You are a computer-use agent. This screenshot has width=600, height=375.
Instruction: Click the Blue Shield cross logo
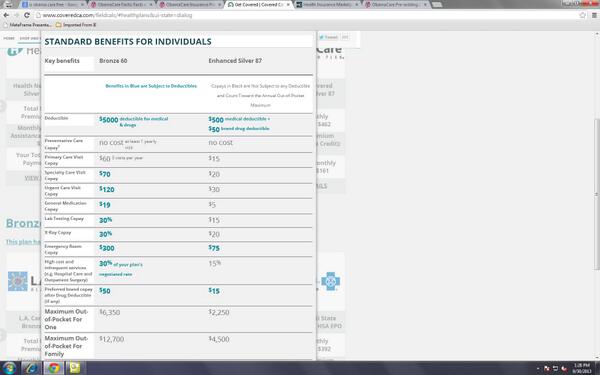[331, 281]
